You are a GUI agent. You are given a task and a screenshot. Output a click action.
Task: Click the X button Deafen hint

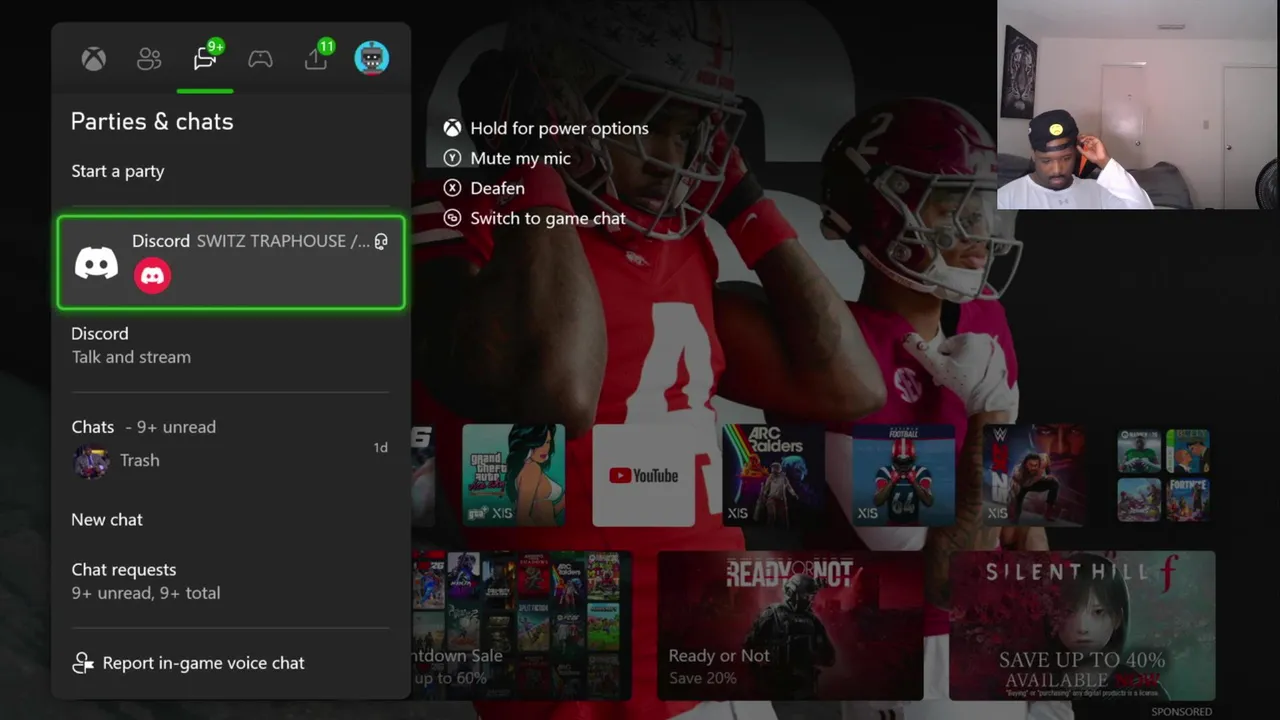coord(453,188)
